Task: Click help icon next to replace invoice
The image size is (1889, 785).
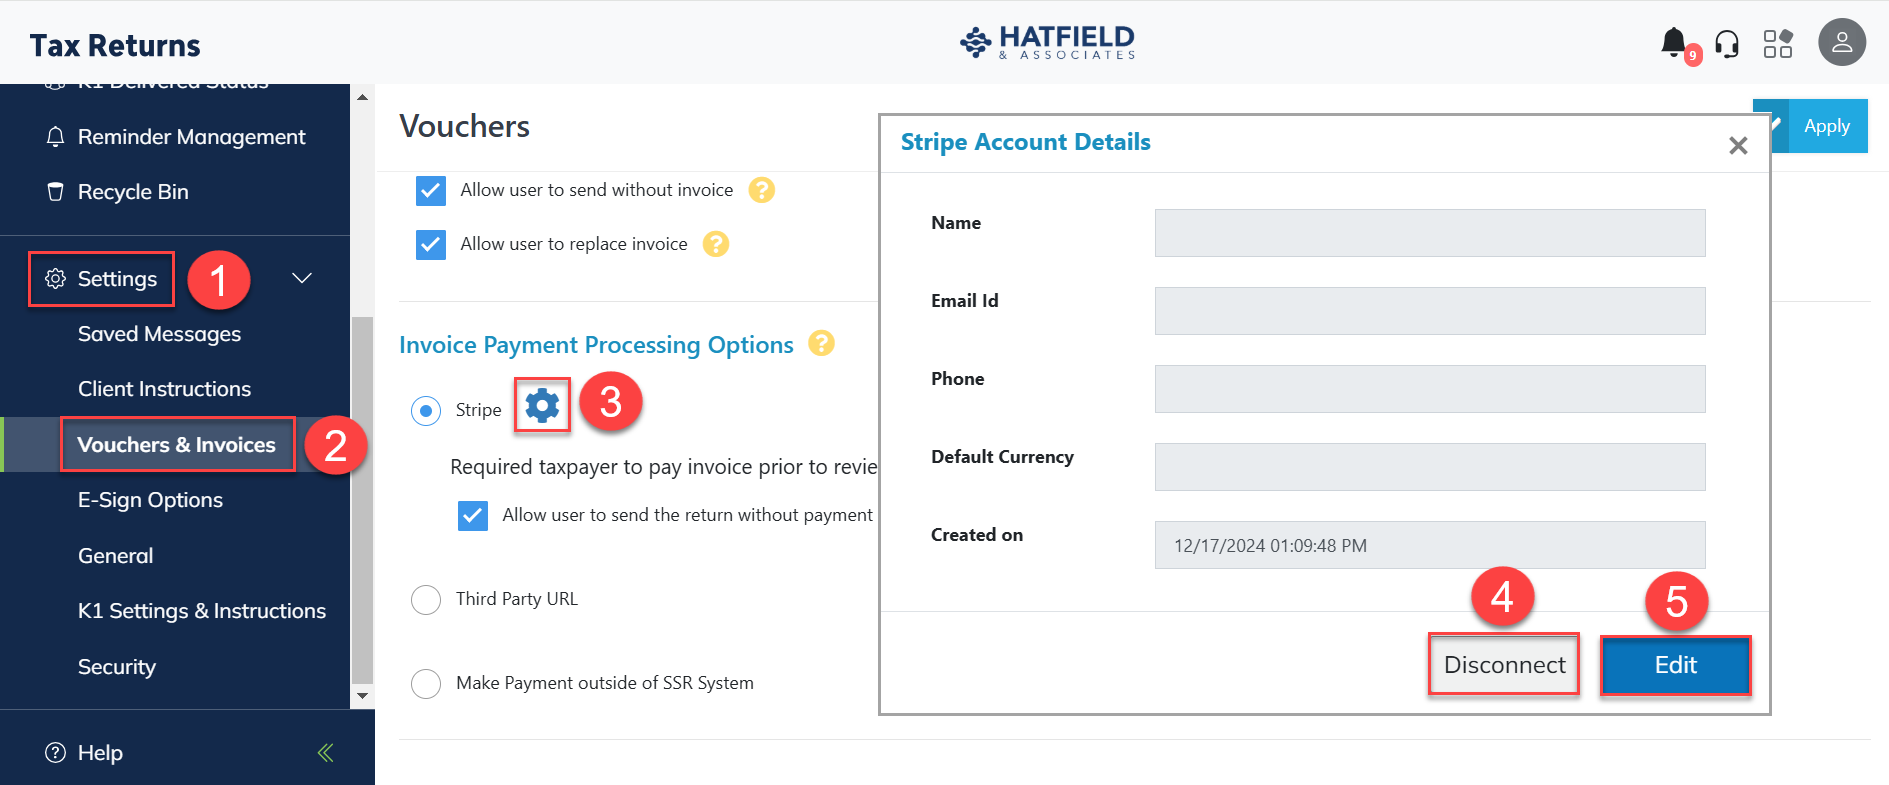Action: (716, 244)
